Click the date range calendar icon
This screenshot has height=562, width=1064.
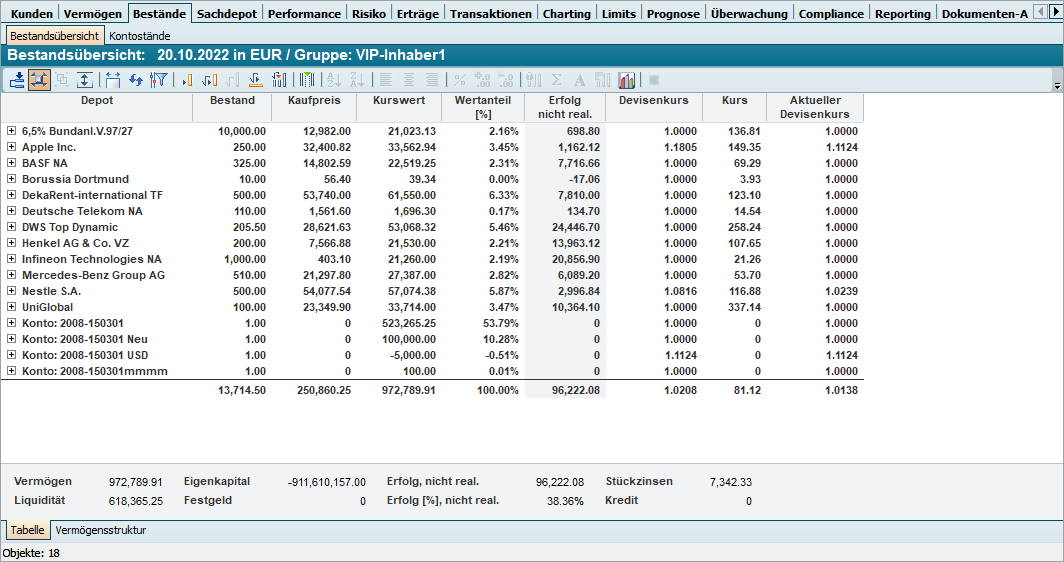pos(112,80)
